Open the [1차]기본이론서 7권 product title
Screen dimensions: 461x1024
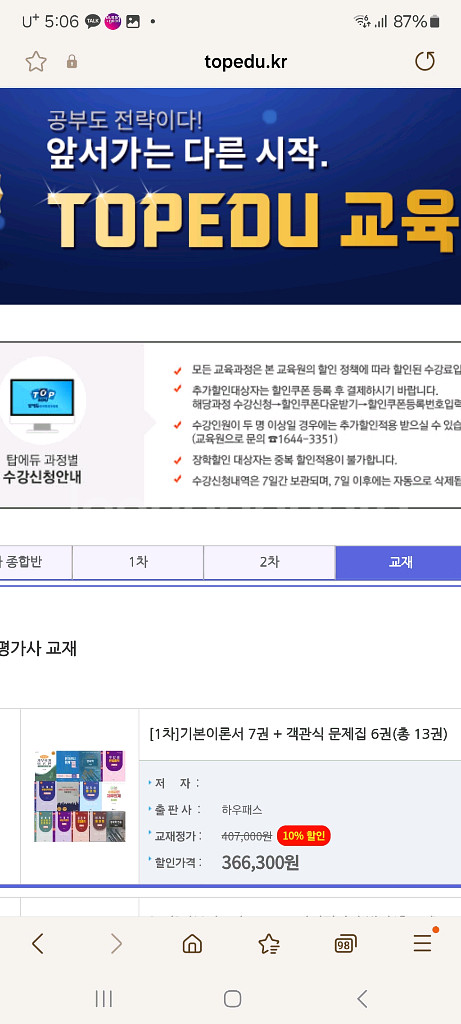tap(298, 734)
